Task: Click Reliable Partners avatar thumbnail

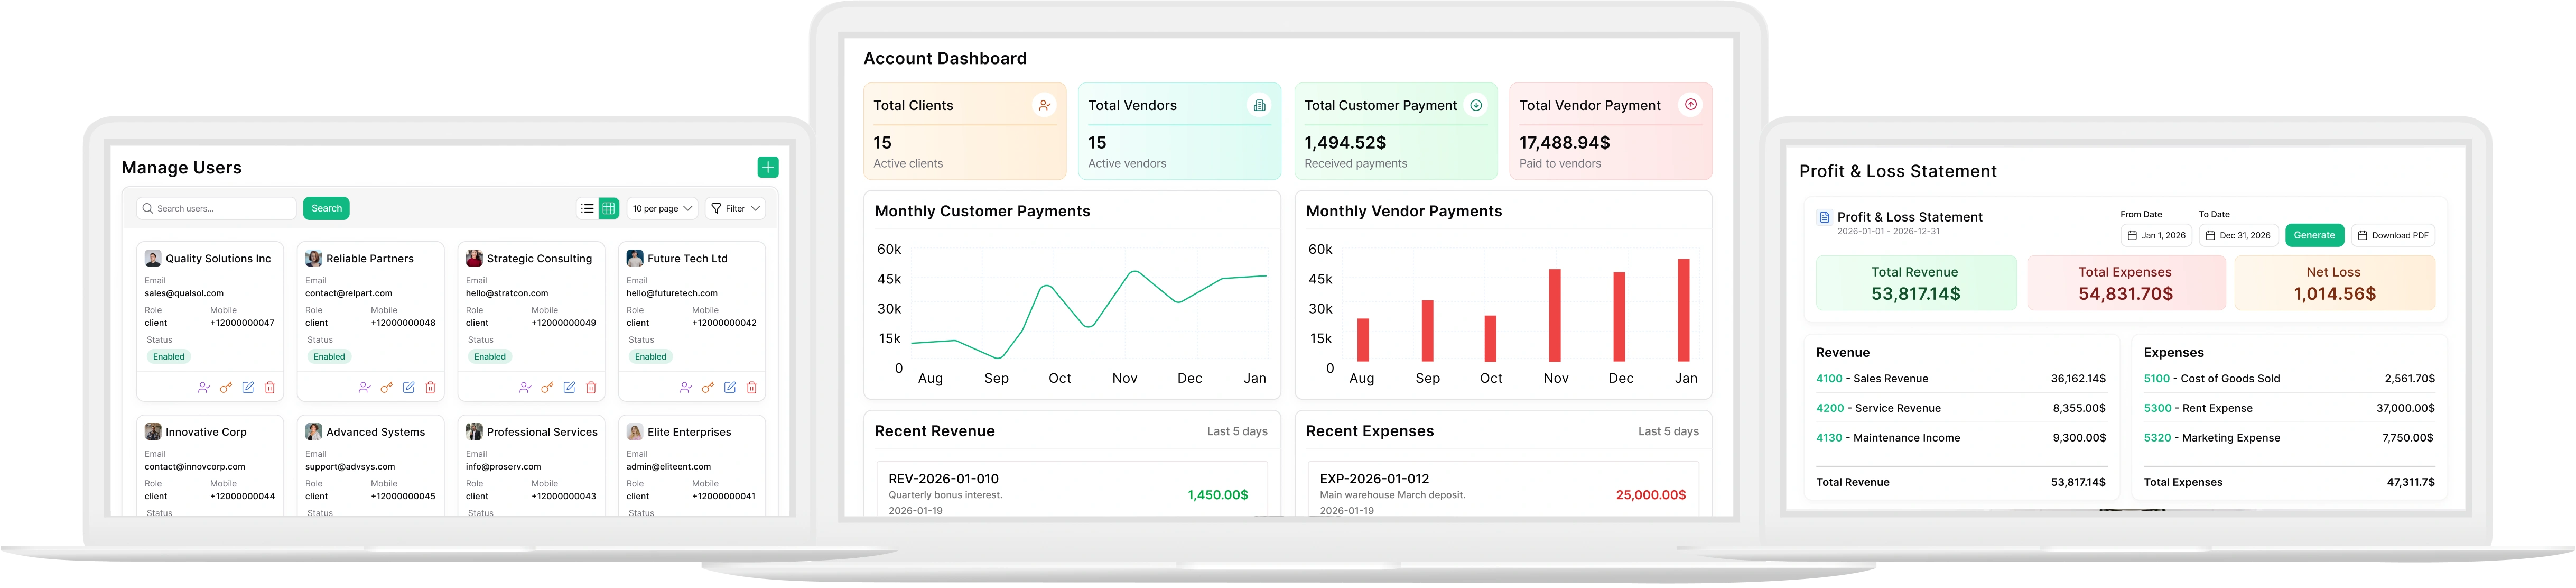Action: (x=313, y=258)
